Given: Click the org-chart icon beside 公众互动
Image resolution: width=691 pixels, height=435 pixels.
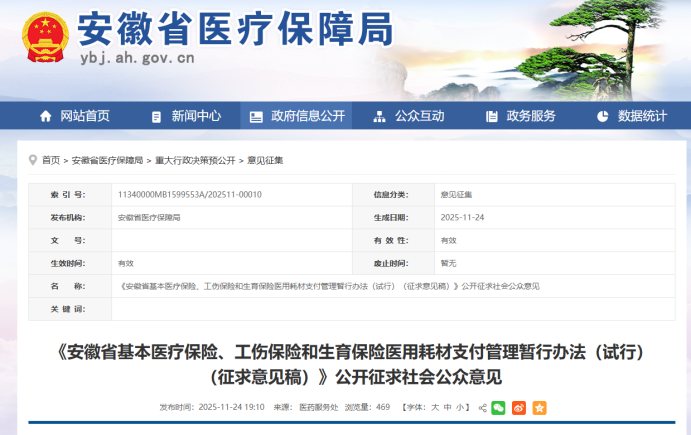Looking at the screenshot, I should click(x=379, y=117).
